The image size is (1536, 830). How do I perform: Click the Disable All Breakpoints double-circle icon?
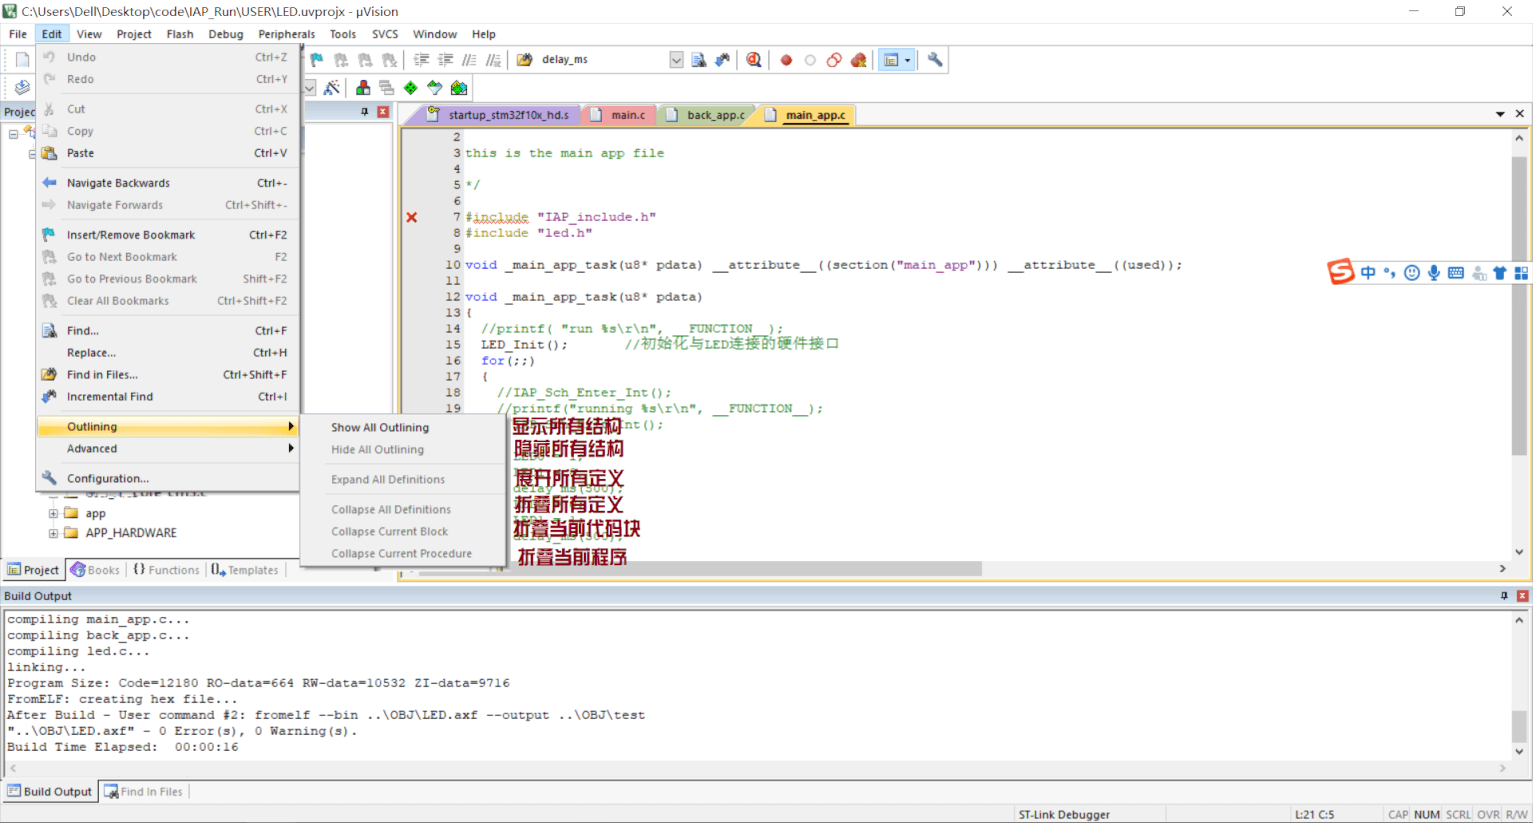pos(834,60)
